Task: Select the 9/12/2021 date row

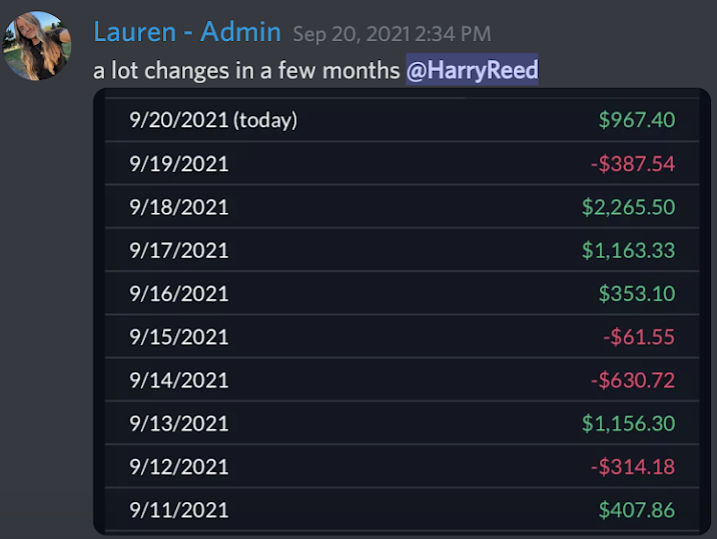Action: coord(179,466)
